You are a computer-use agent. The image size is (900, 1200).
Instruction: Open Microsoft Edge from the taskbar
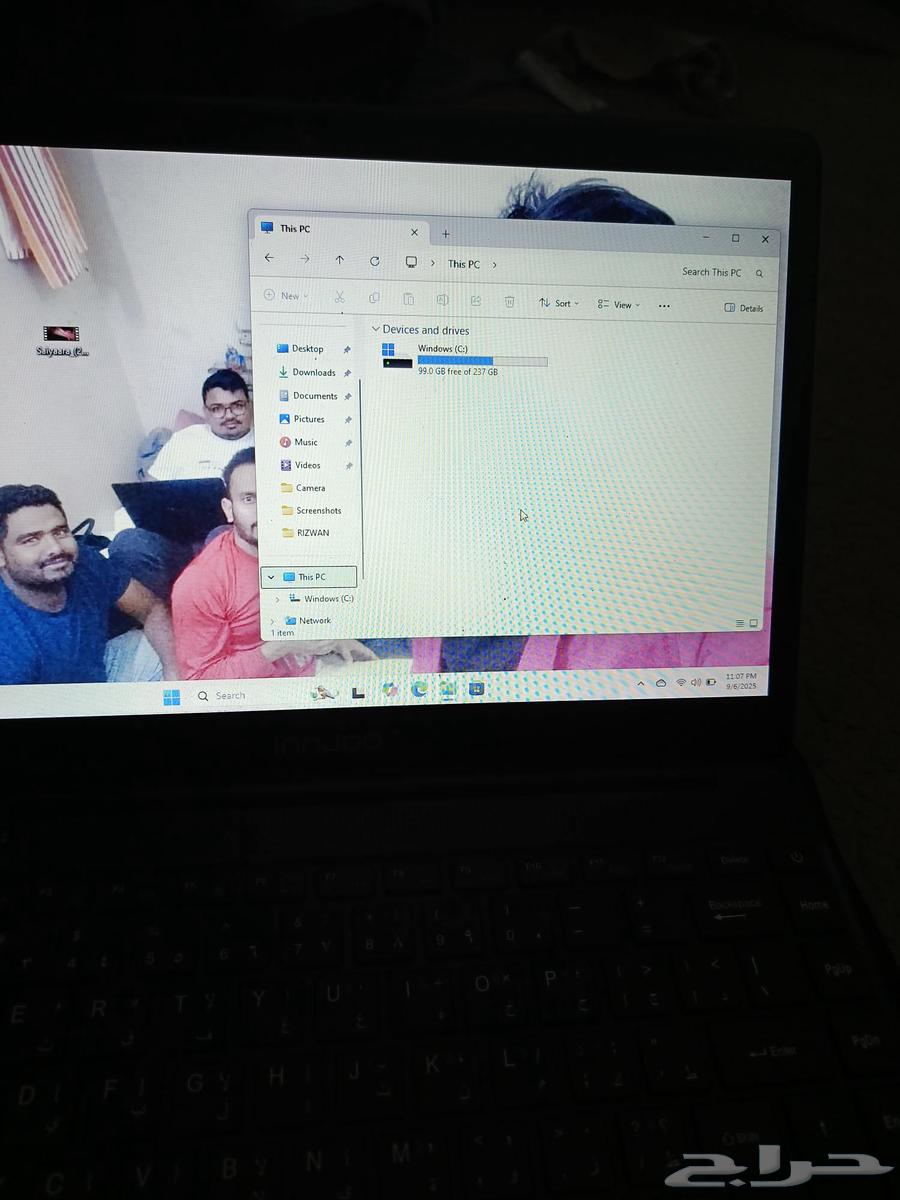pos(418,690)
